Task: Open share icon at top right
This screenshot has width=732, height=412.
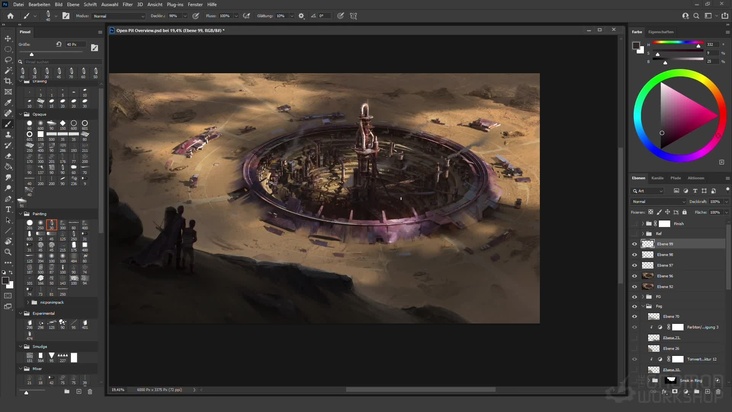Action: 725,16
